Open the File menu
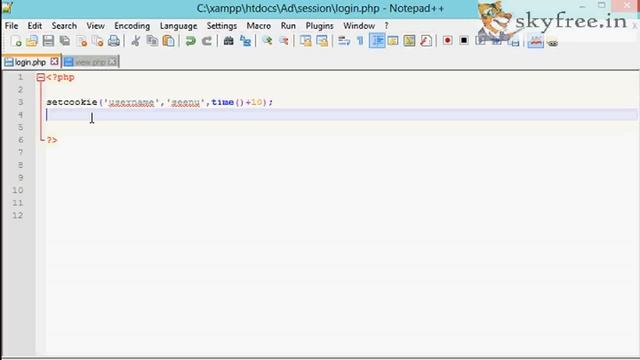This screenshot has width=640, height=360. pyautogui.click(x=11, y=26)
